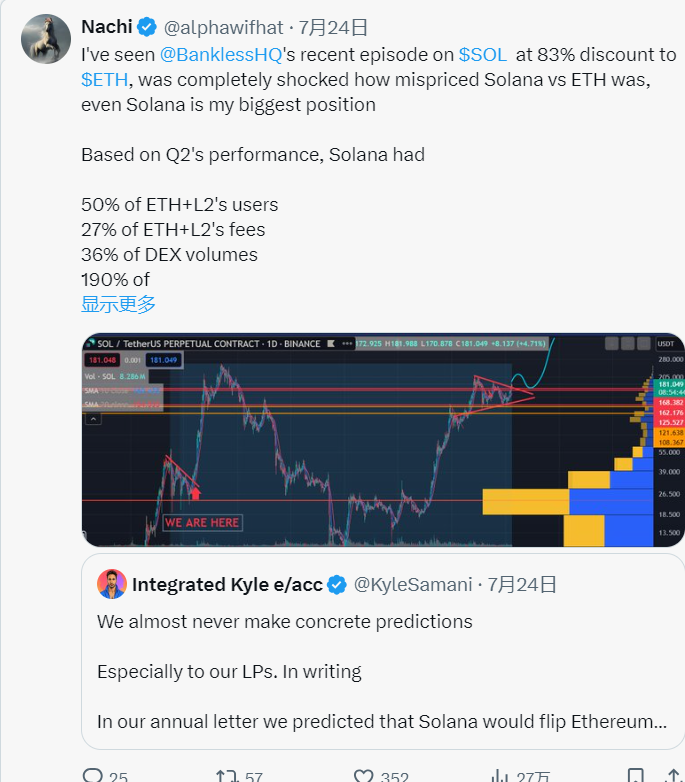Open the quoted Kyle Samani tweet text

pyautogui.click(x=382, y=671)
